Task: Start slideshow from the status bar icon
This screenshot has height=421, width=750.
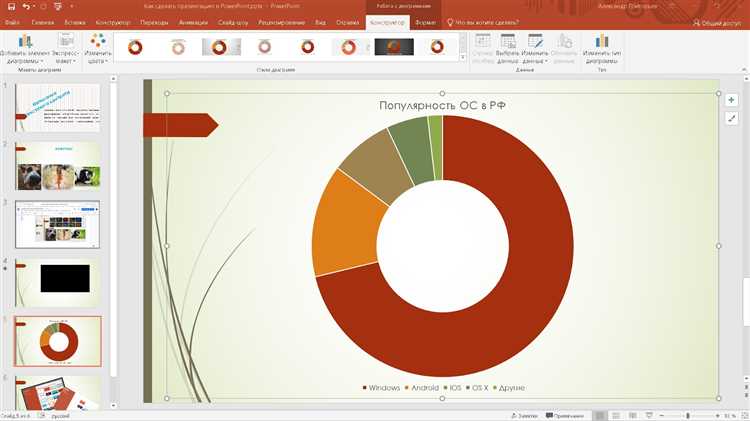Action: click(x=649, y=416)
